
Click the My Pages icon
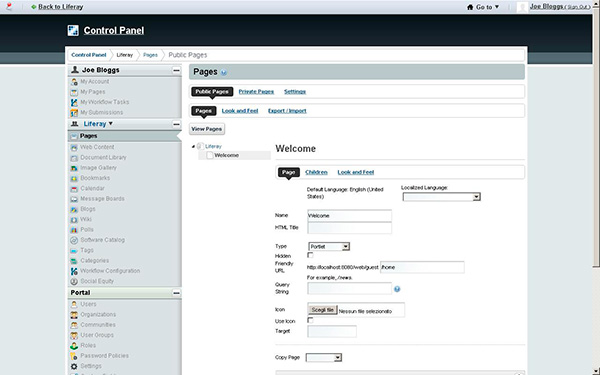click(74, 92)
